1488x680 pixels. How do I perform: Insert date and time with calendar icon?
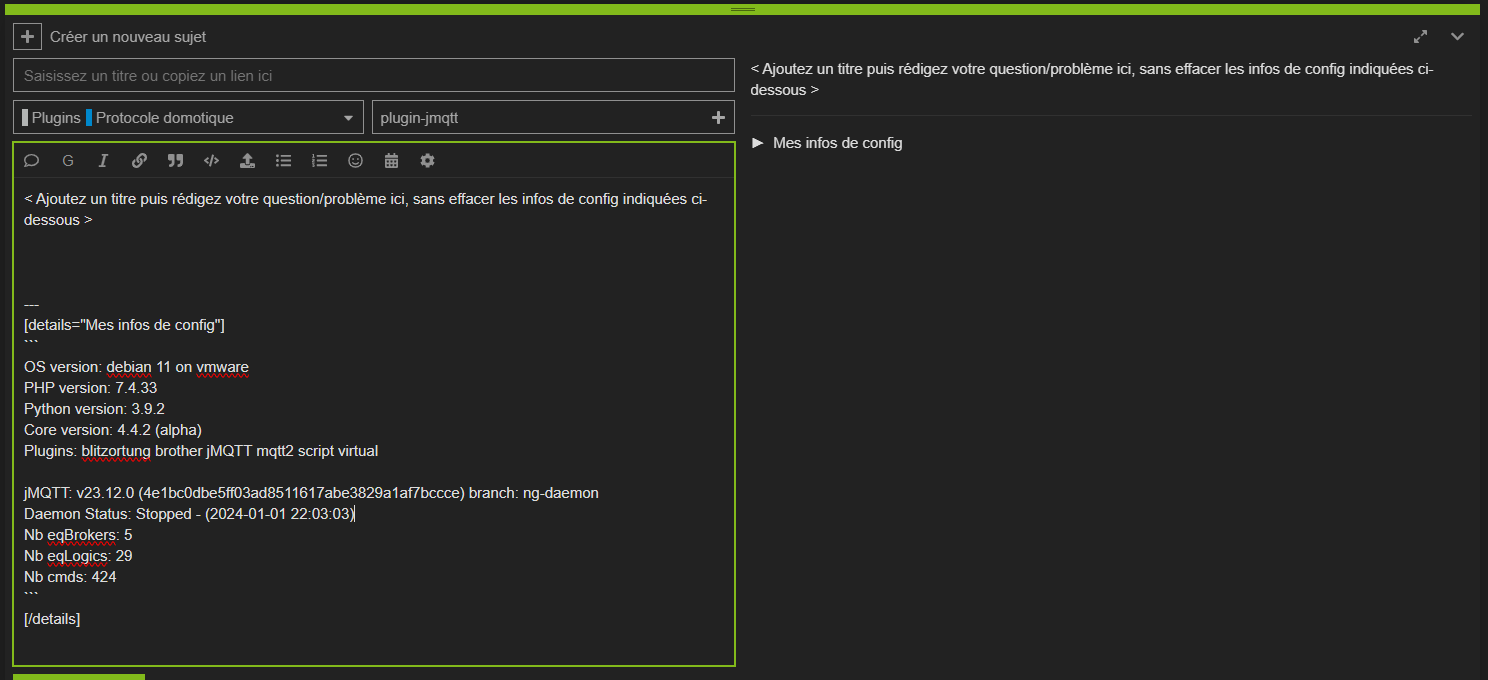(x=391, y=161)
